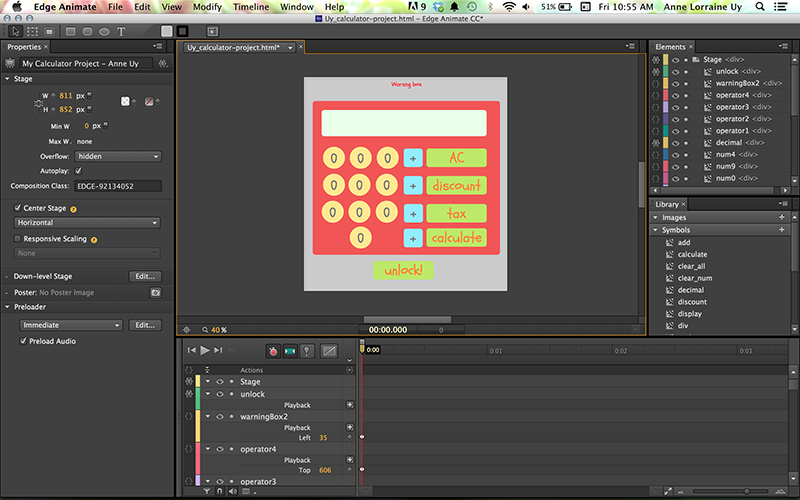This screenshot has height=500, width=800.
Task: Open the File menu
Action: point(115,7)
